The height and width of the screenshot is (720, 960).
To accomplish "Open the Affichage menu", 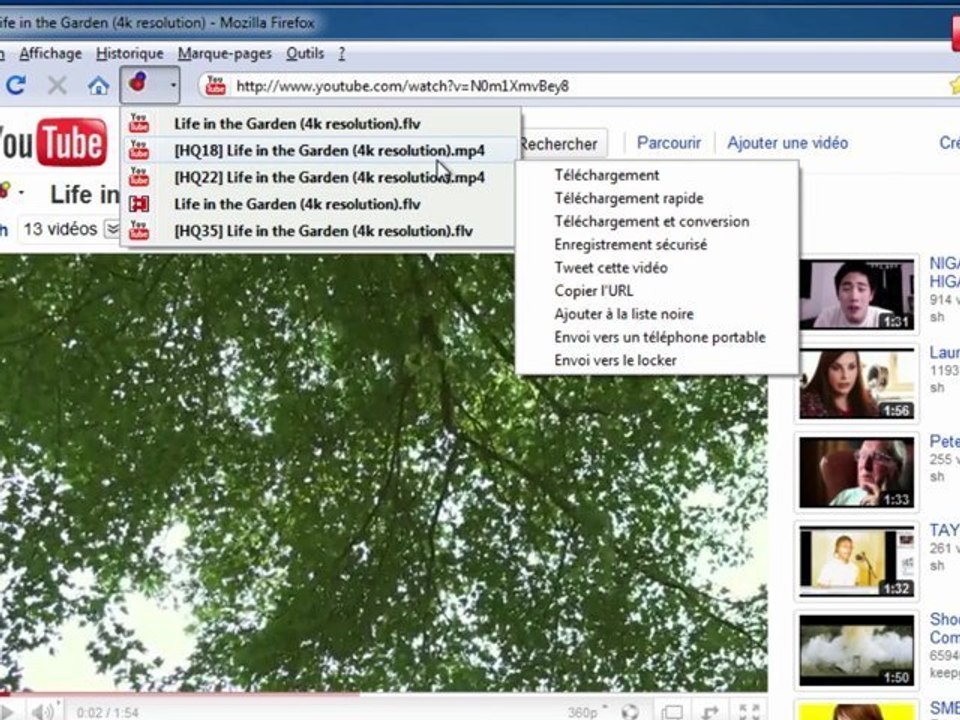I will click(50, 54).
